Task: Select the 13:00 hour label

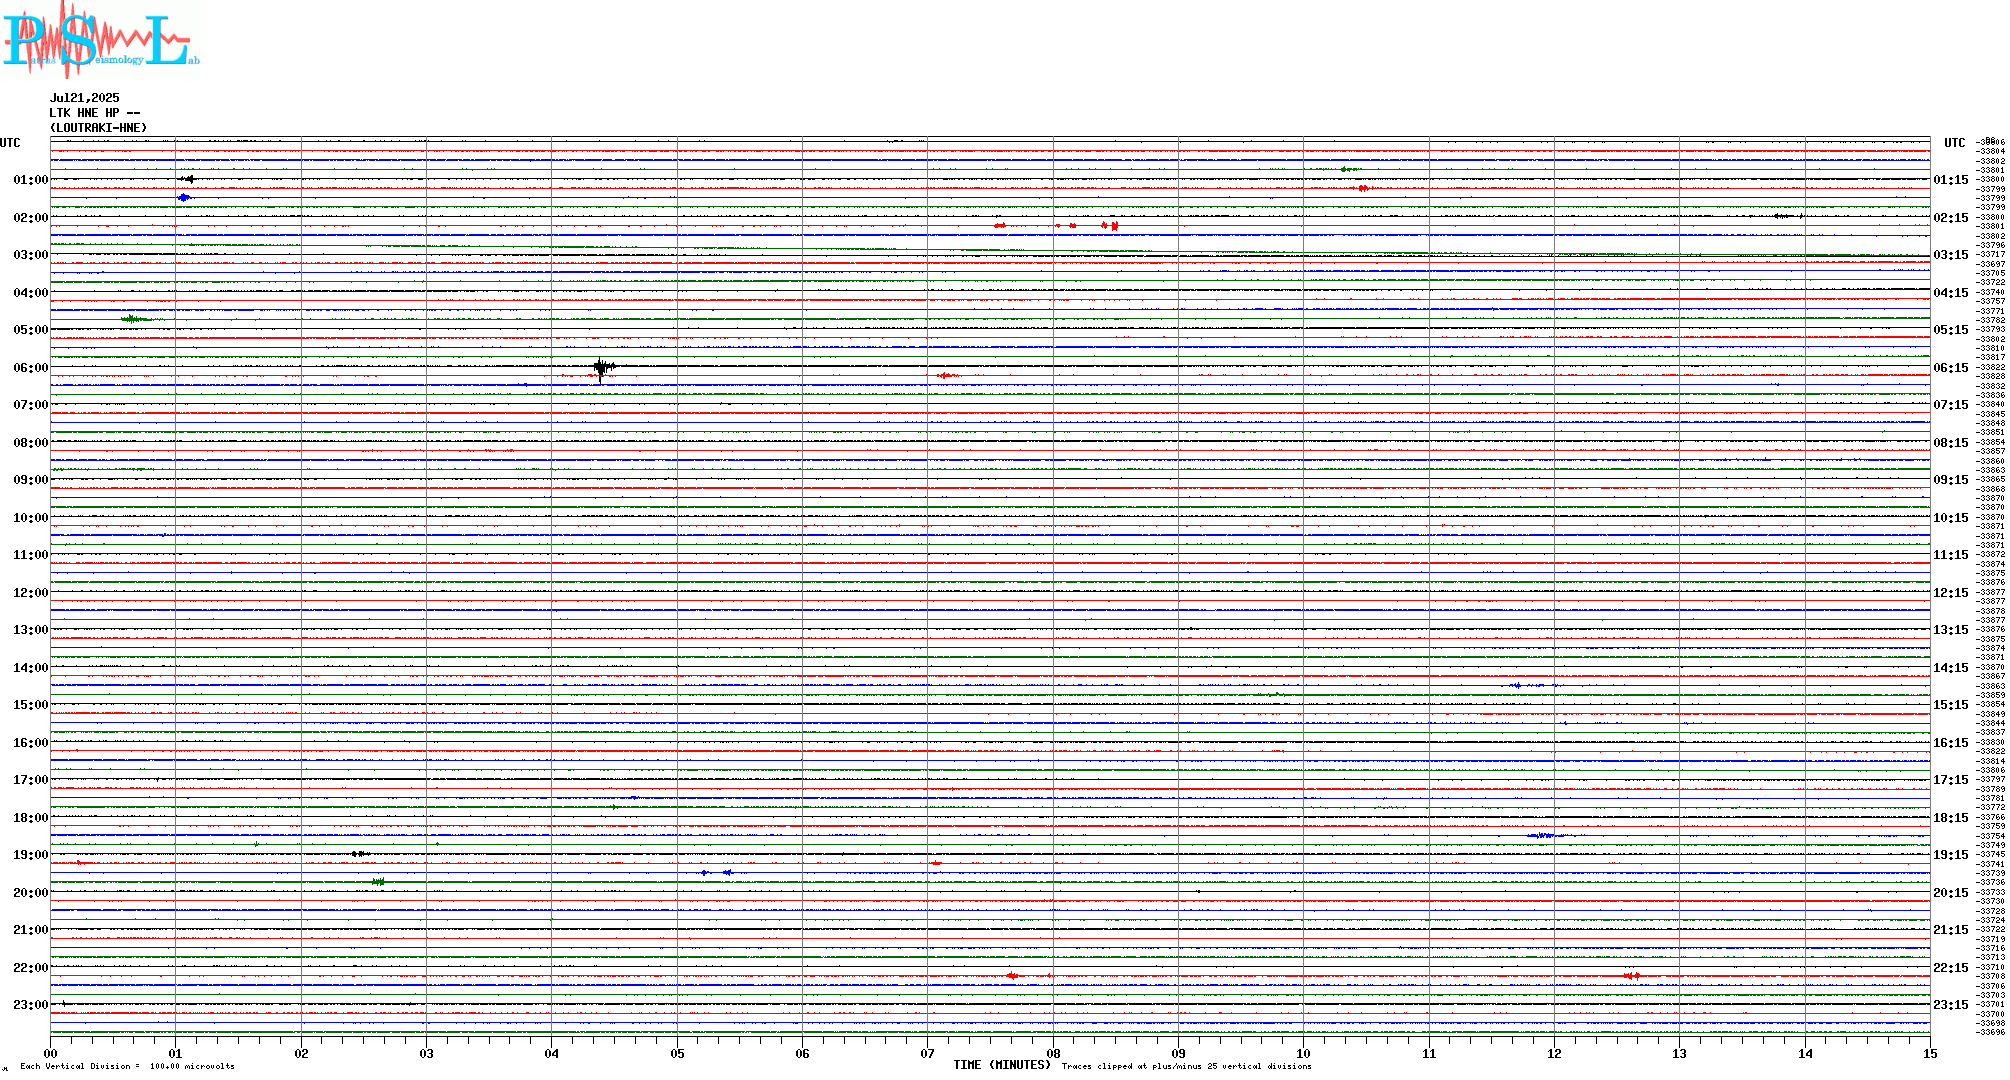Action: coord(30,630)
